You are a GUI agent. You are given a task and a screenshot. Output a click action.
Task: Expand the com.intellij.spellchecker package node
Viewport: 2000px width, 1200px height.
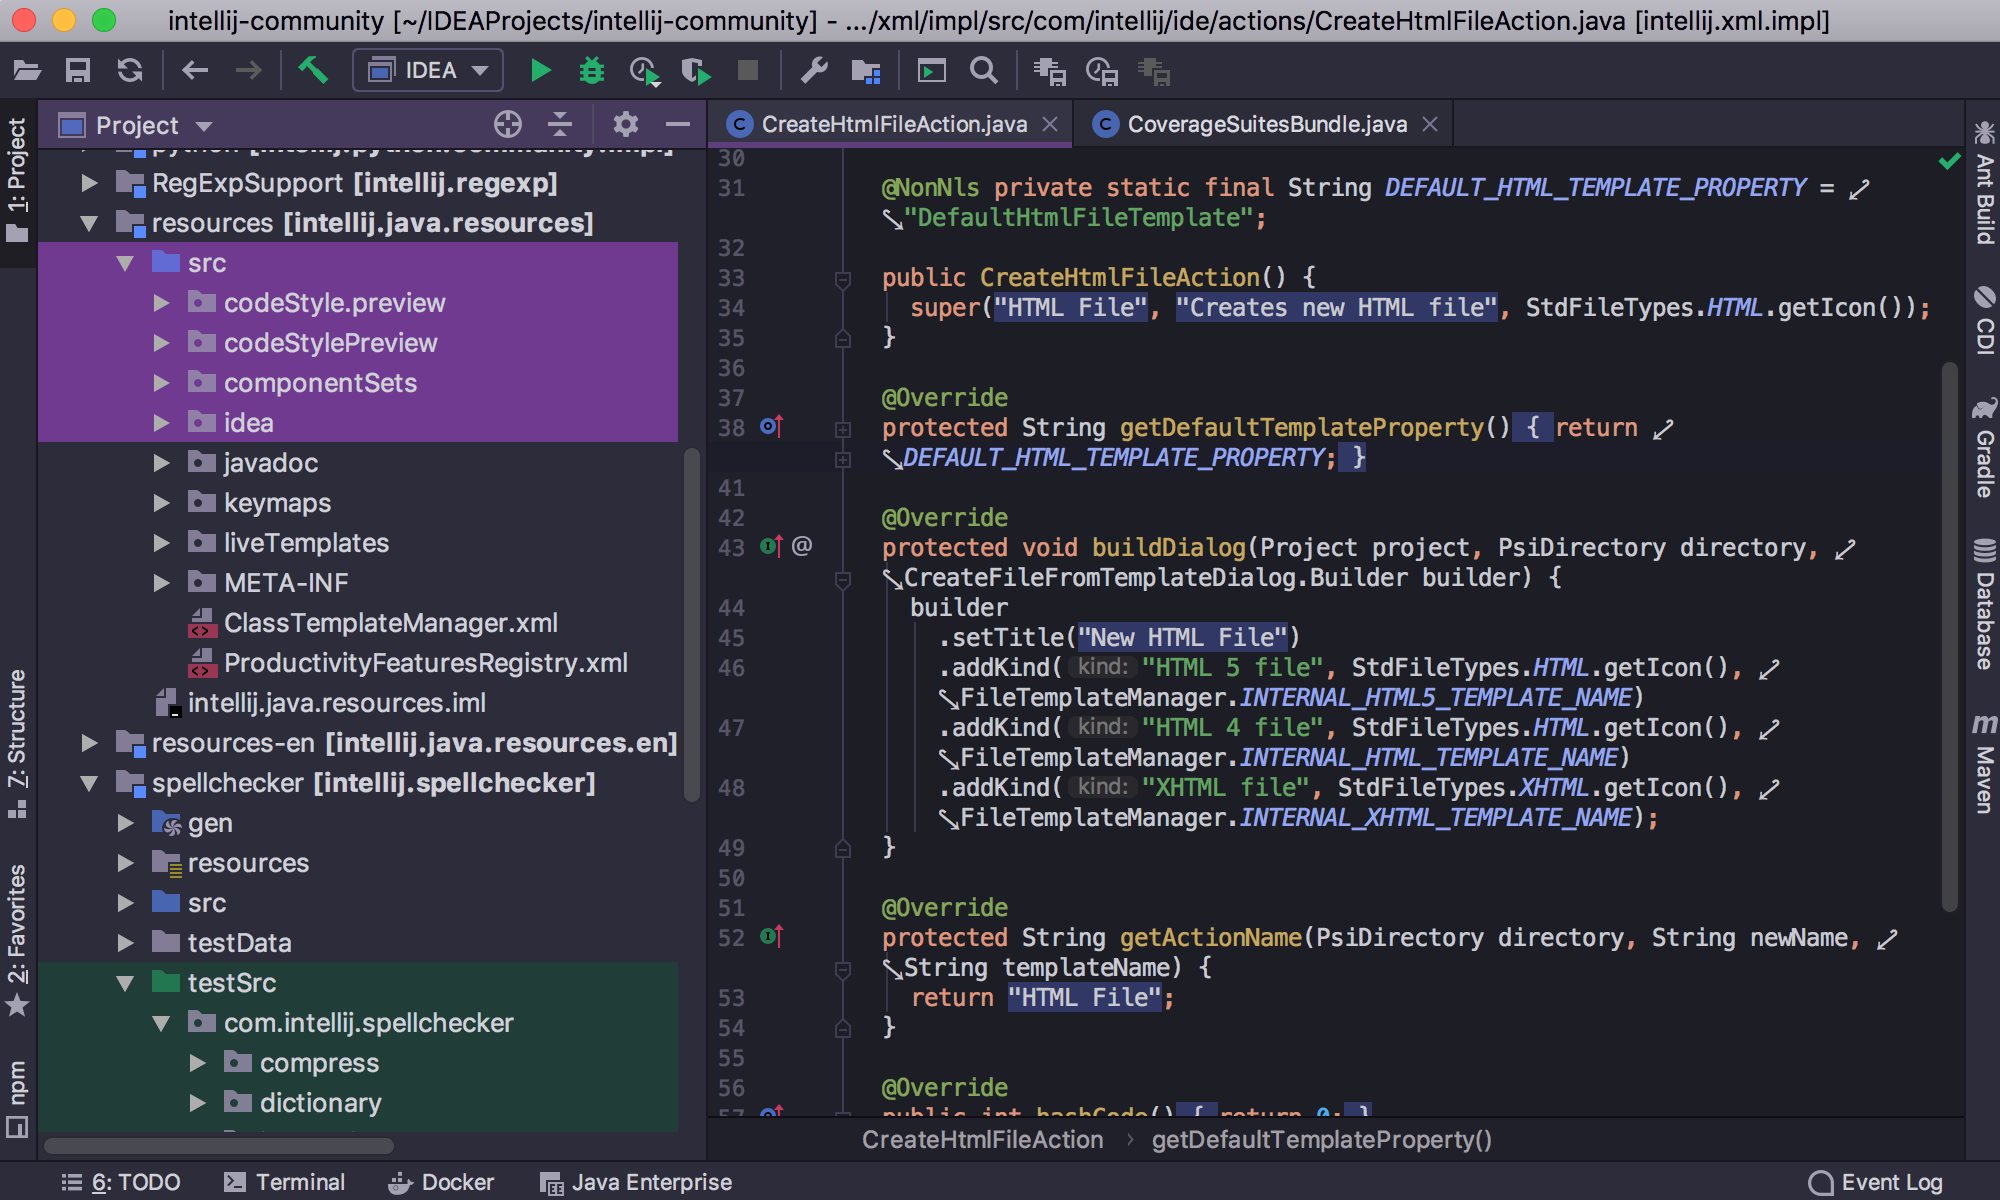tap(163, 1021)
